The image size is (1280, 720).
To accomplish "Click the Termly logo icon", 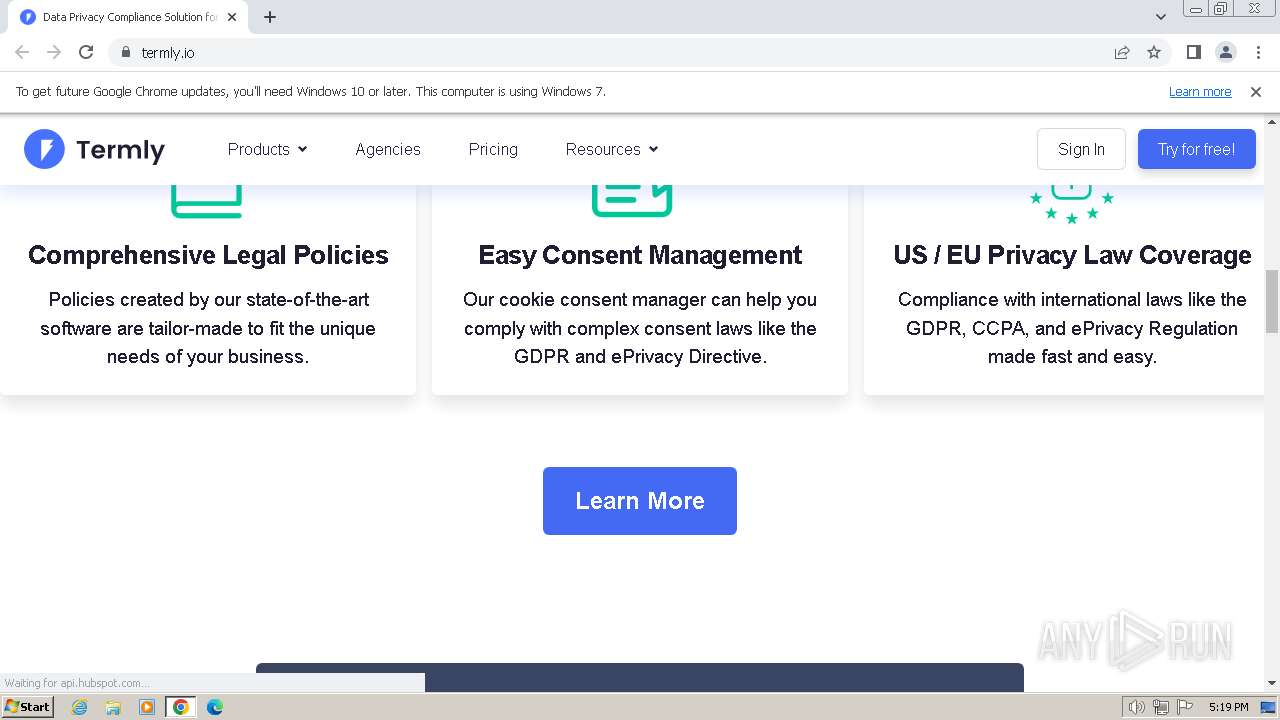I will pos(44,149).
